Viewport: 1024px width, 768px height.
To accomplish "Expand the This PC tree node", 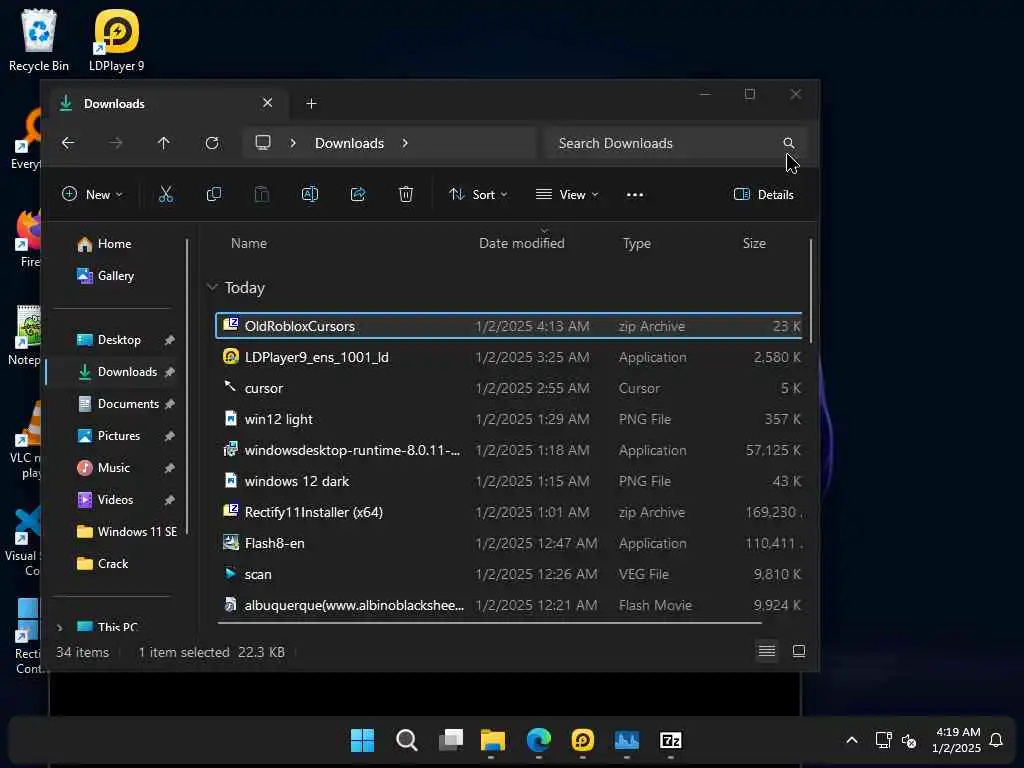I will click(x=59, y=628).
